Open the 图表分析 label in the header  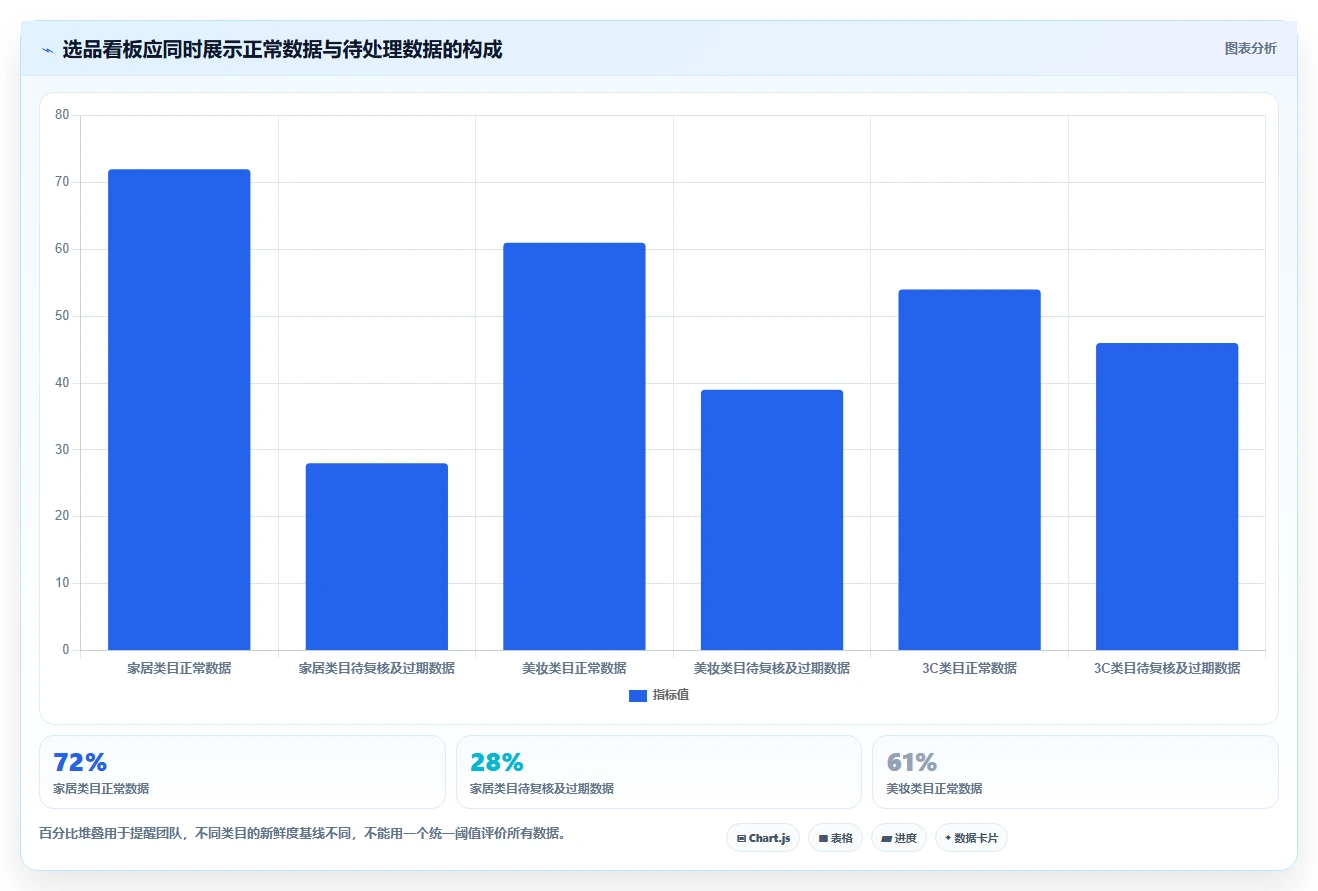[1250, 48]
